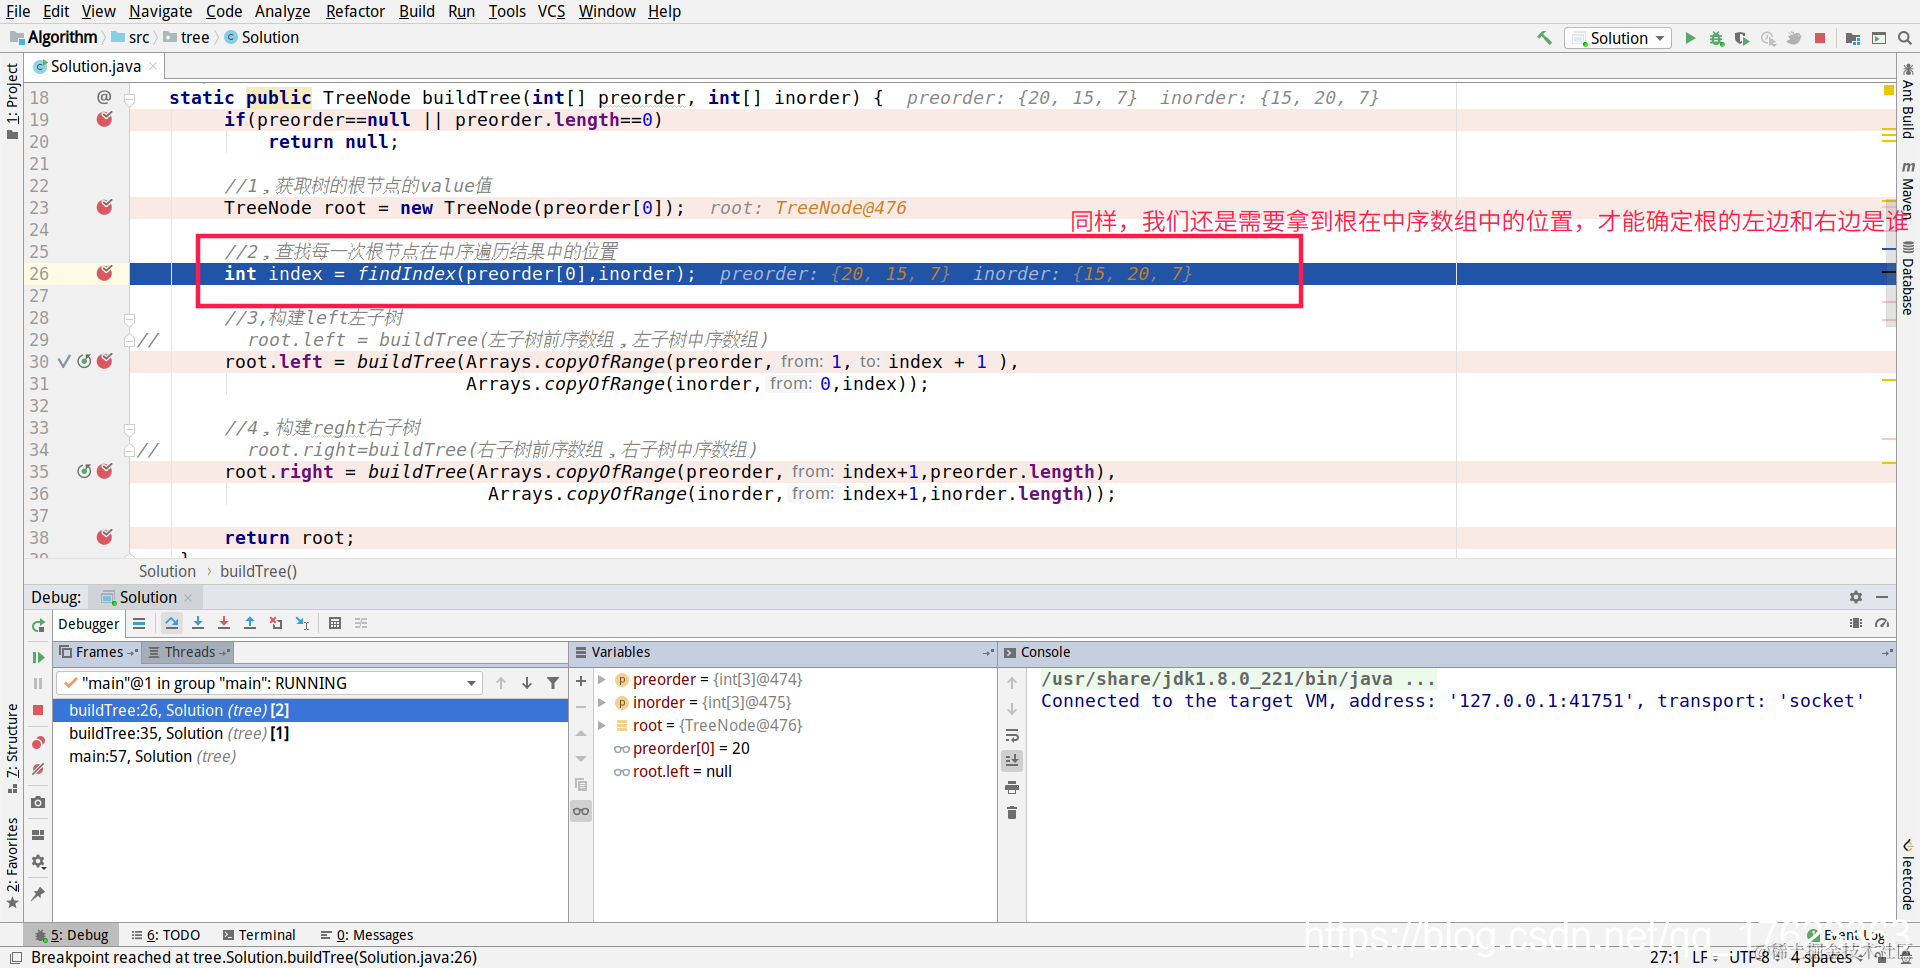Viewport: 1920px width, 968px height.
Task: Open the UTF-8 encoding selector
Action: 1753,957
